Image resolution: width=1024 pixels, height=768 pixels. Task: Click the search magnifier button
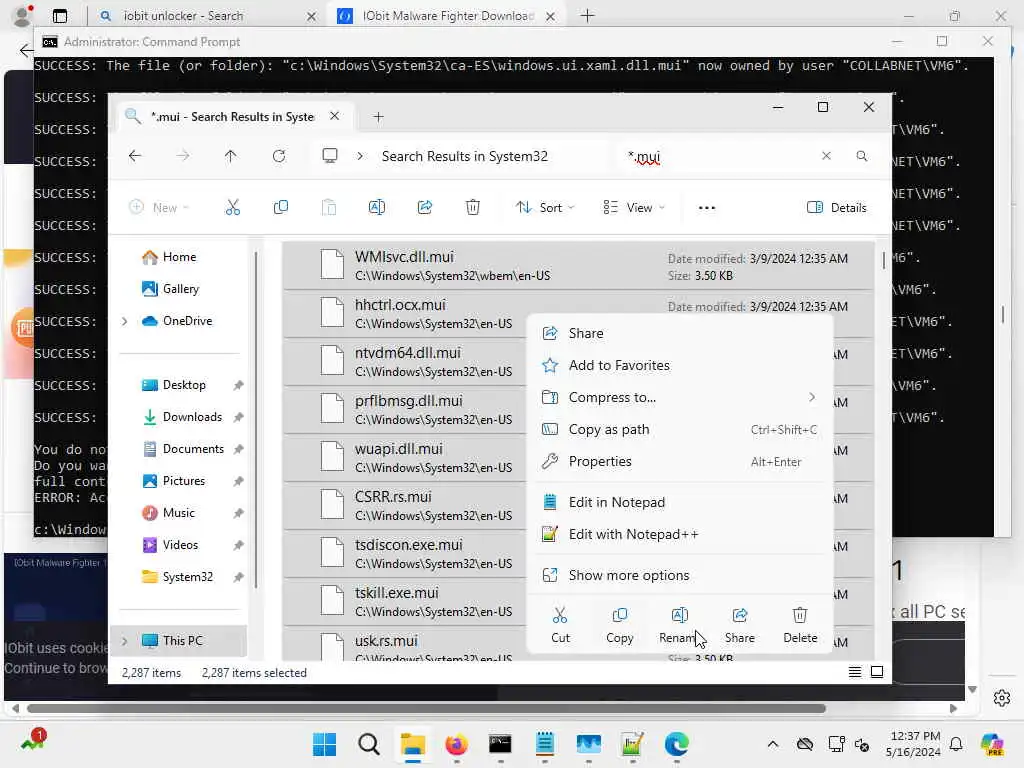(x=862, y=156)
